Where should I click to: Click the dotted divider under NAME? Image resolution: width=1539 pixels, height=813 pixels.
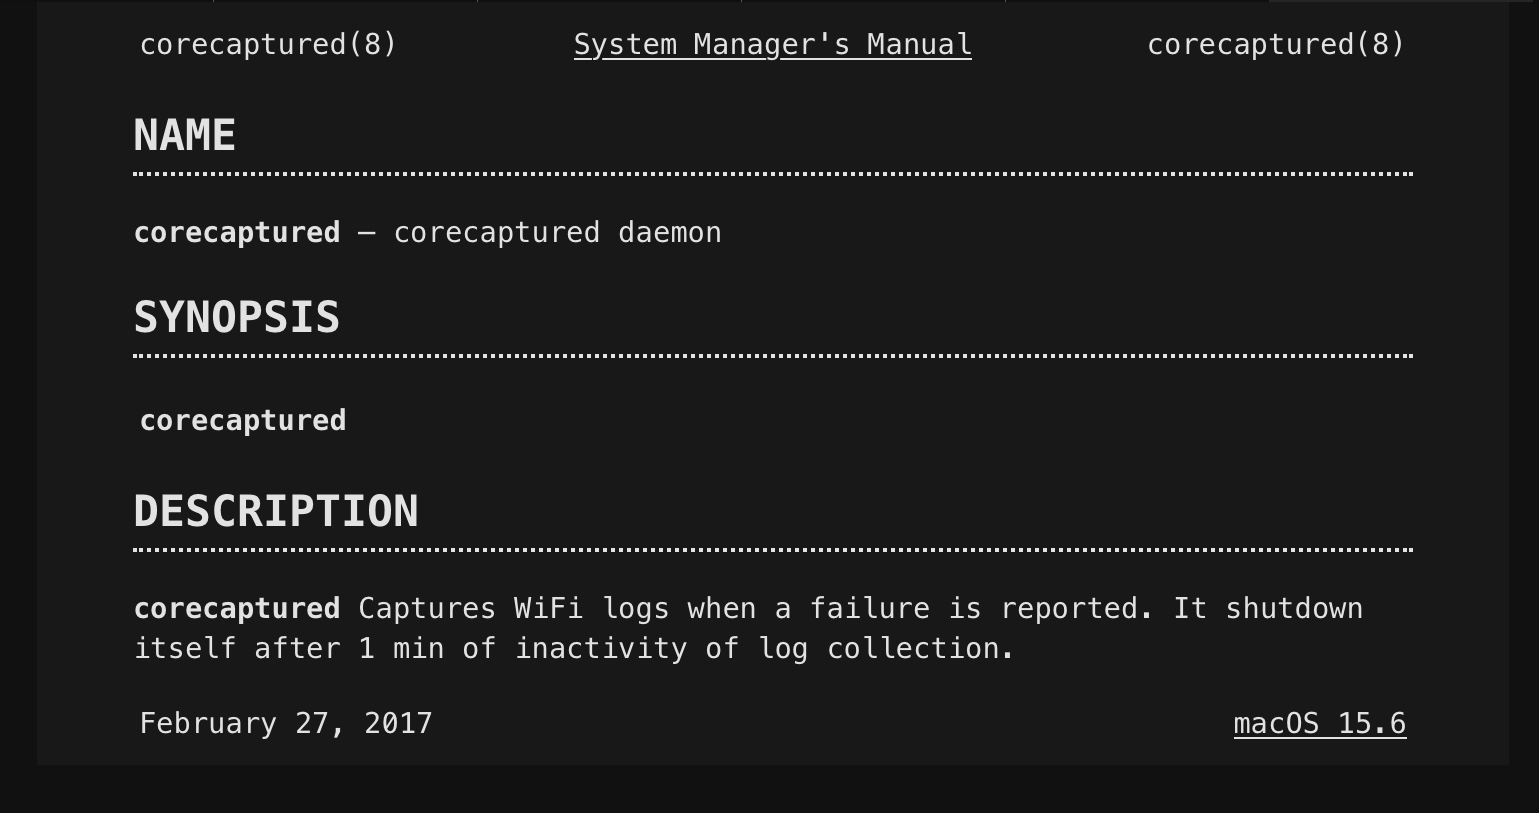click(772, 174)
